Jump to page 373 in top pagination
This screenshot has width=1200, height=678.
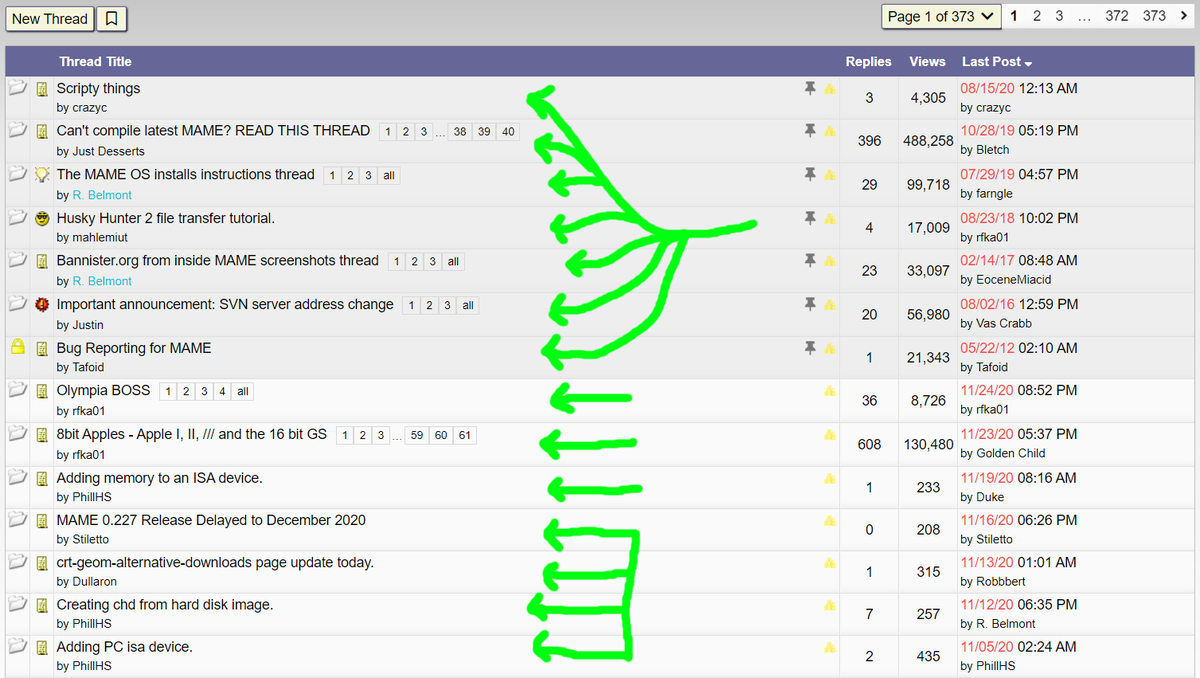point(1154,16)
